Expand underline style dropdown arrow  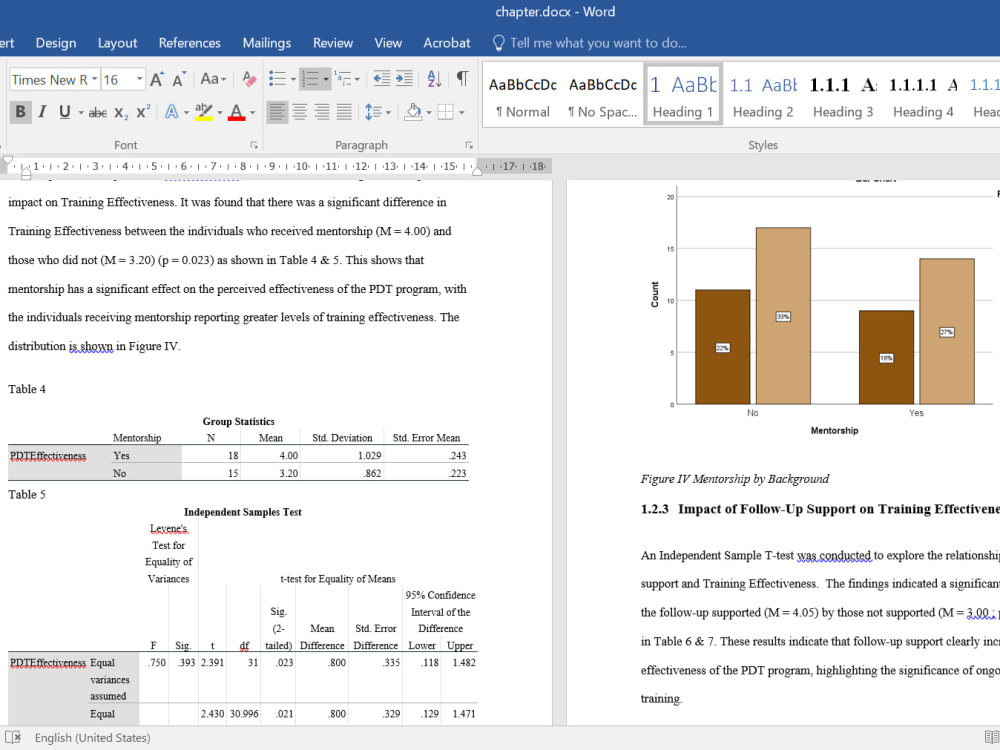[80, 113]
